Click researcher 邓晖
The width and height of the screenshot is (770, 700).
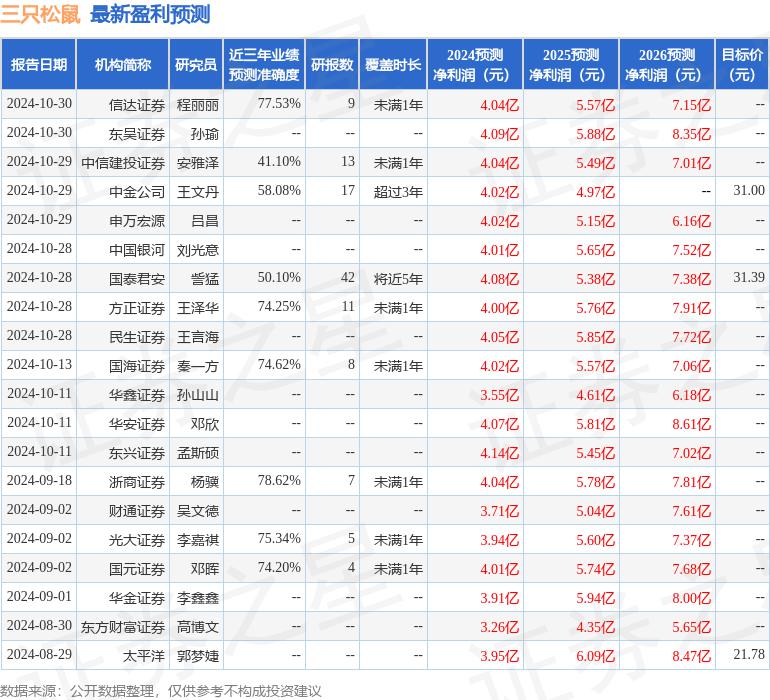click(x=205, y=568)
